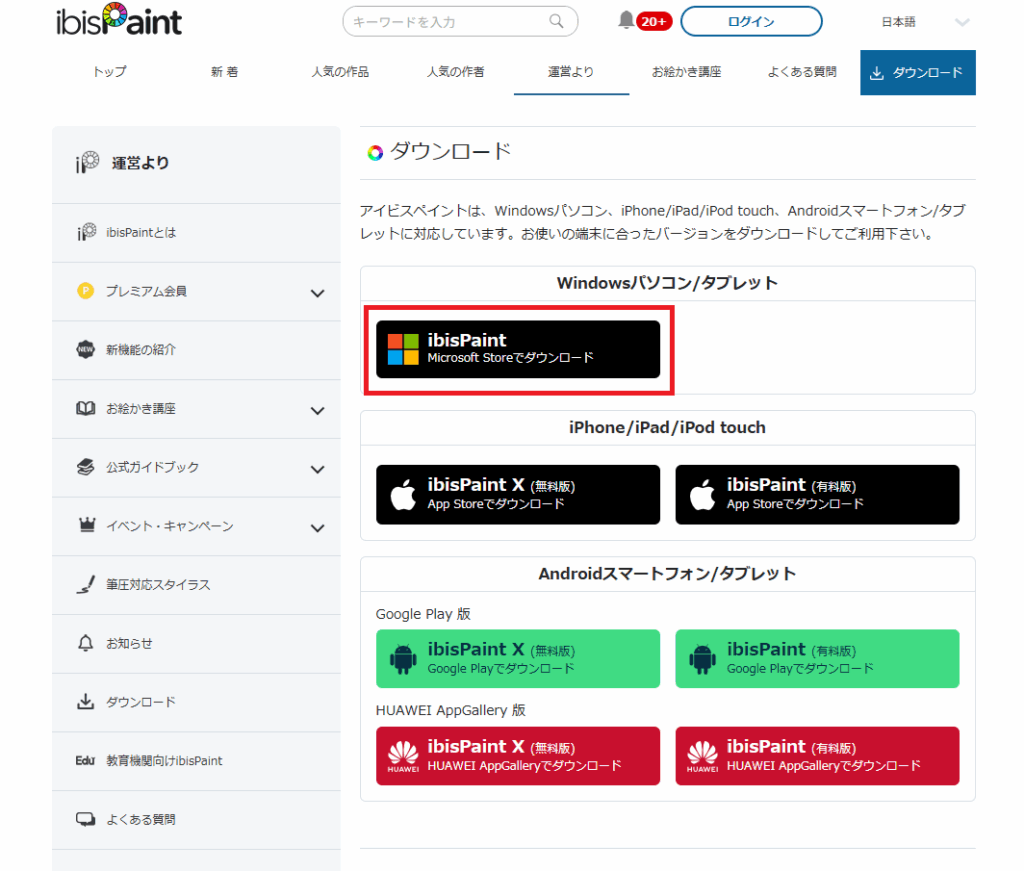Open the ibisPaintとは sidebar link

click(x=196, y=232)
